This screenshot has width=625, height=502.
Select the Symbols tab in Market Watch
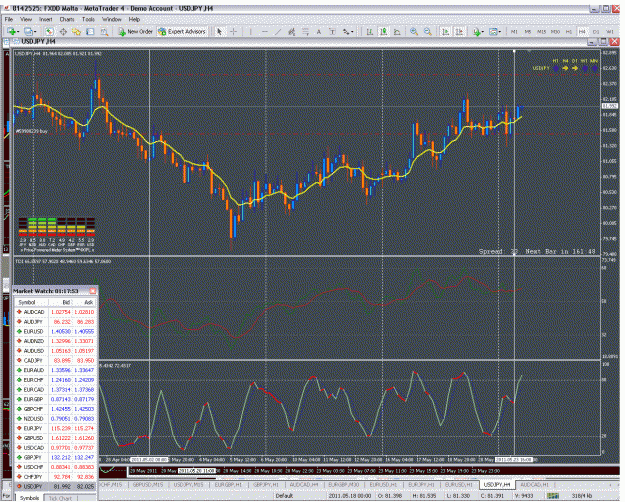30,498
